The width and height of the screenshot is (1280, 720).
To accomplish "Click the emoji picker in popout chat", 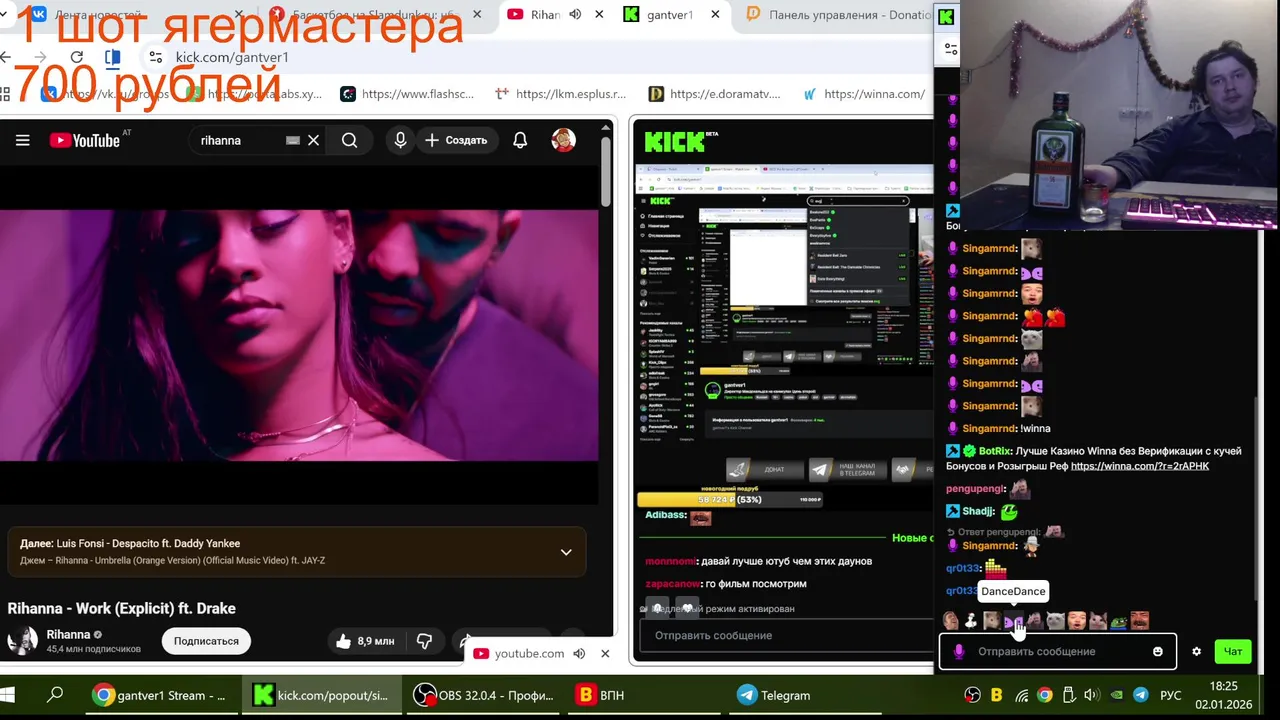I will coord(1158,651).
